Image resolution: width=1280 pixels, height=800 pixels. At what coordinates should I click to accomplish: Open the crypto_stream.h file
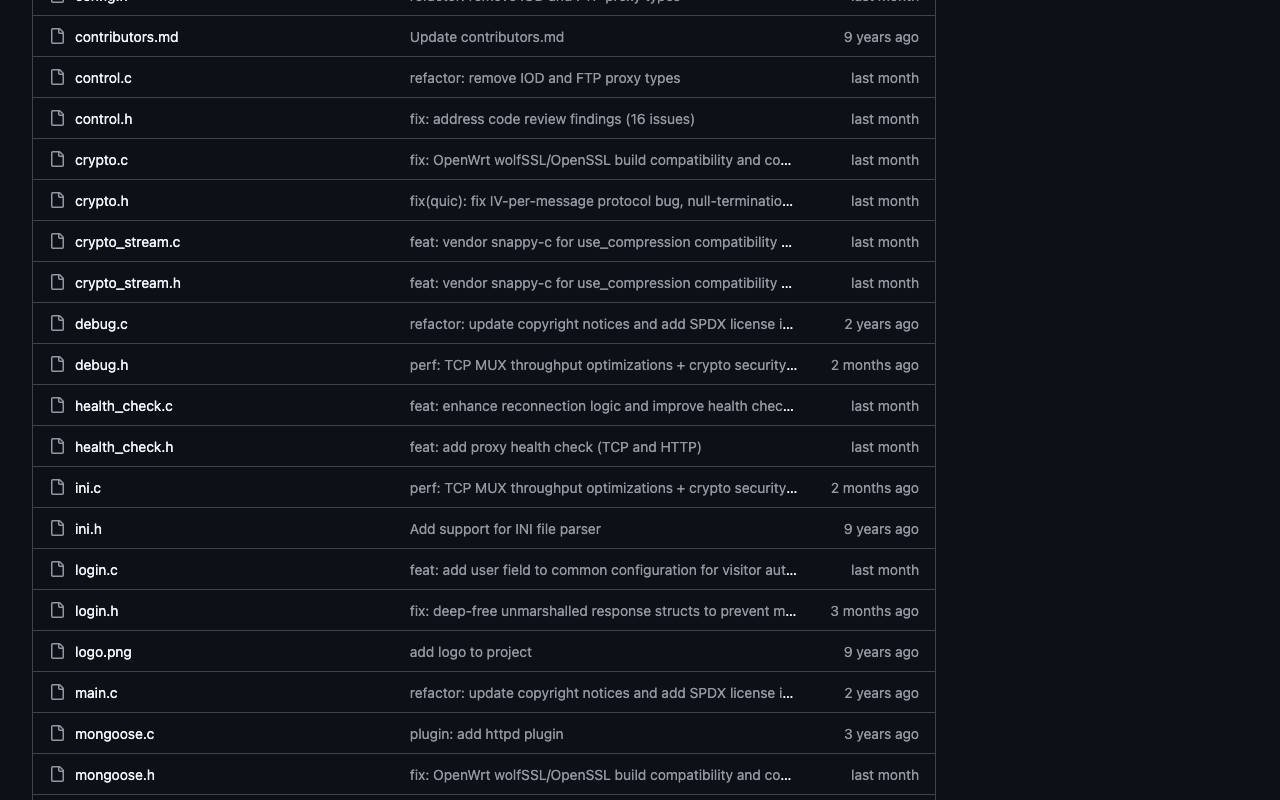(x=128, y=283)
